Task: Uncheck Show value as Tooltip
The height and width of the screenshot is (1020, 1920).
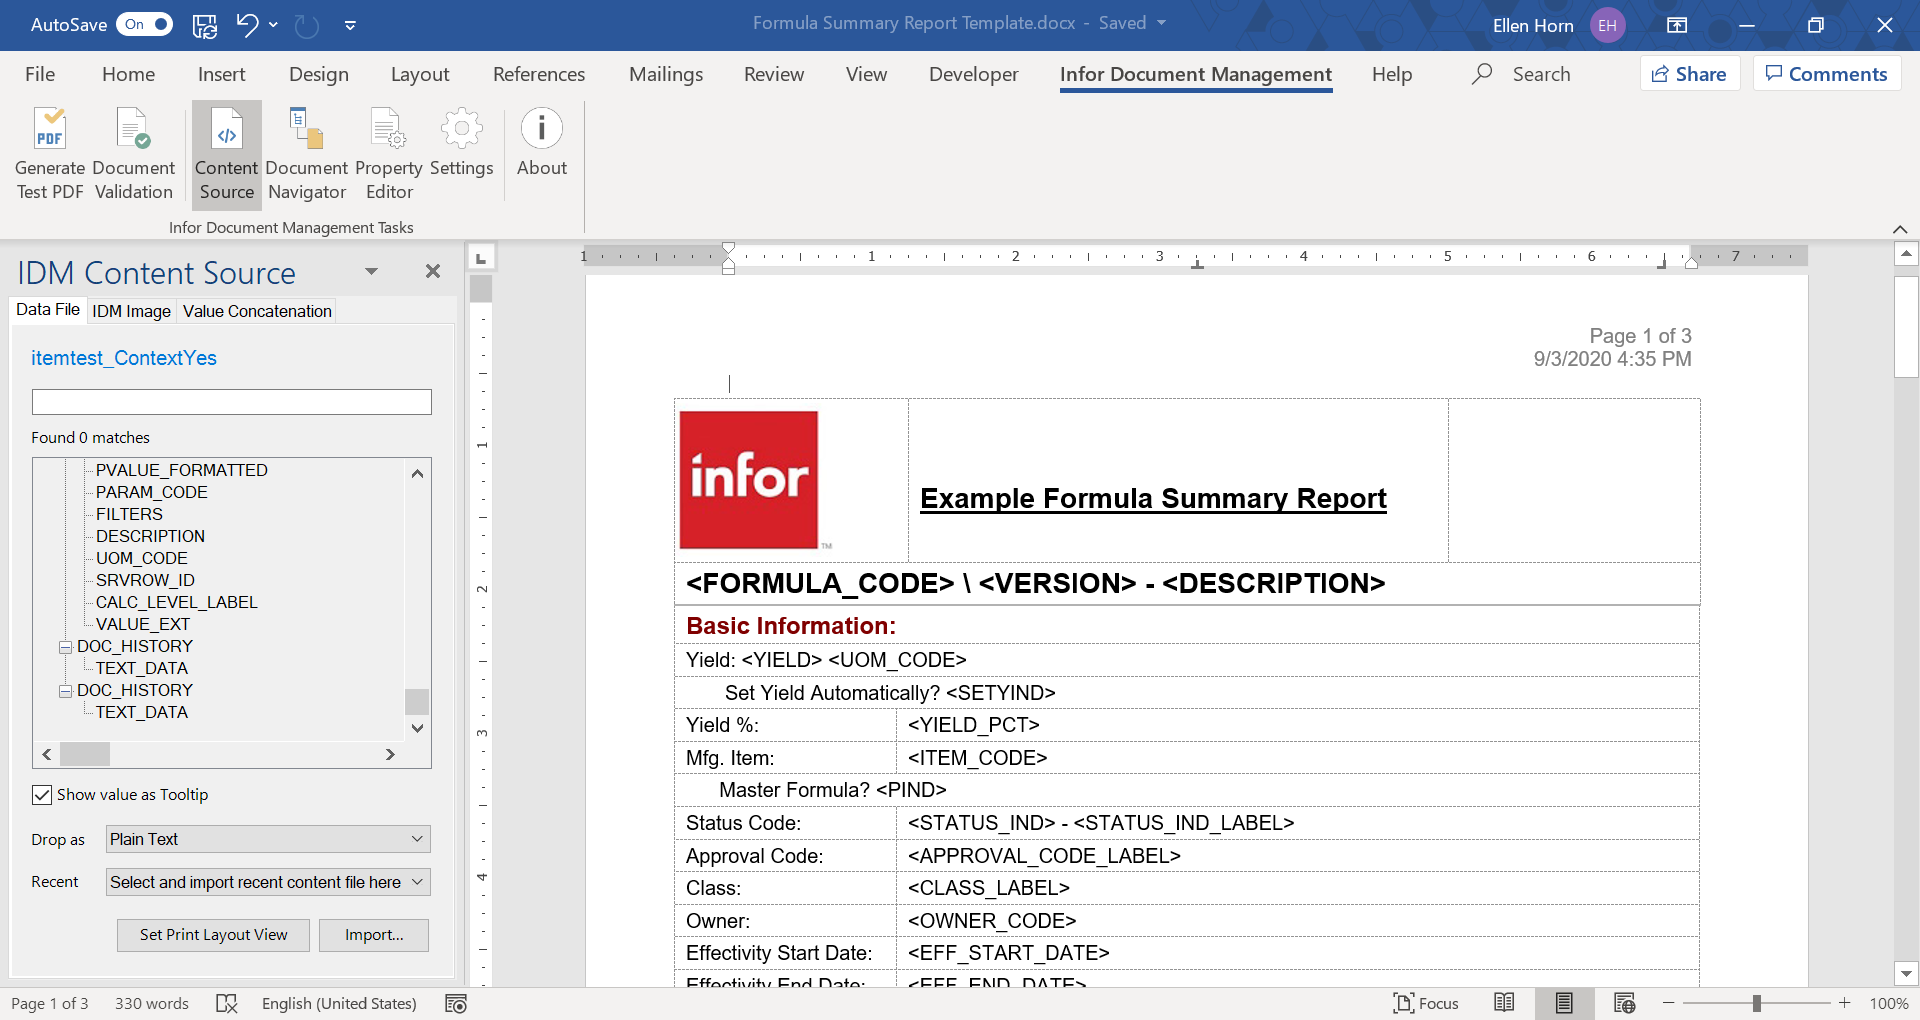Action: [x=42, y=794]
